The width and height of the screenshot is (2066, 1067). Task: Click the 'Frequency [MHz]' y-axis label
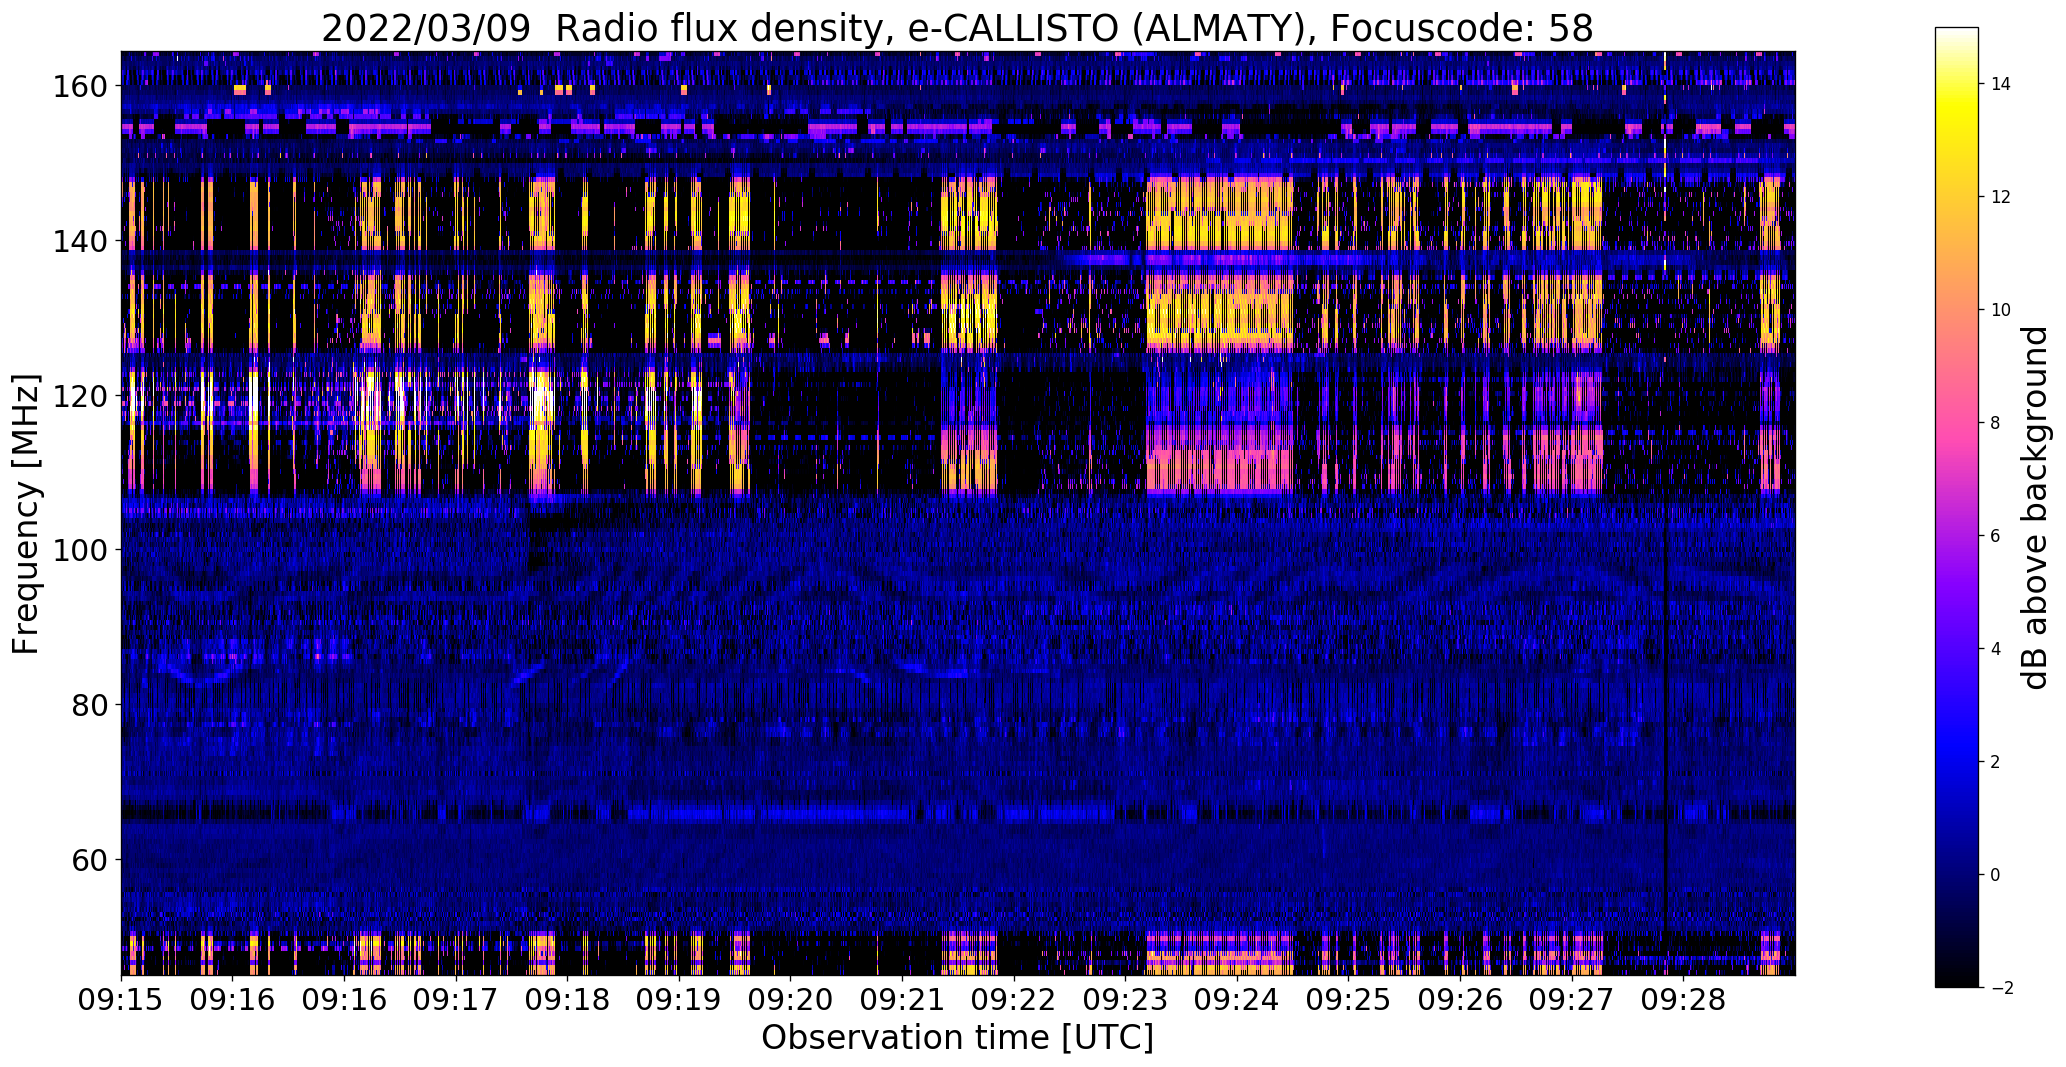25,514
